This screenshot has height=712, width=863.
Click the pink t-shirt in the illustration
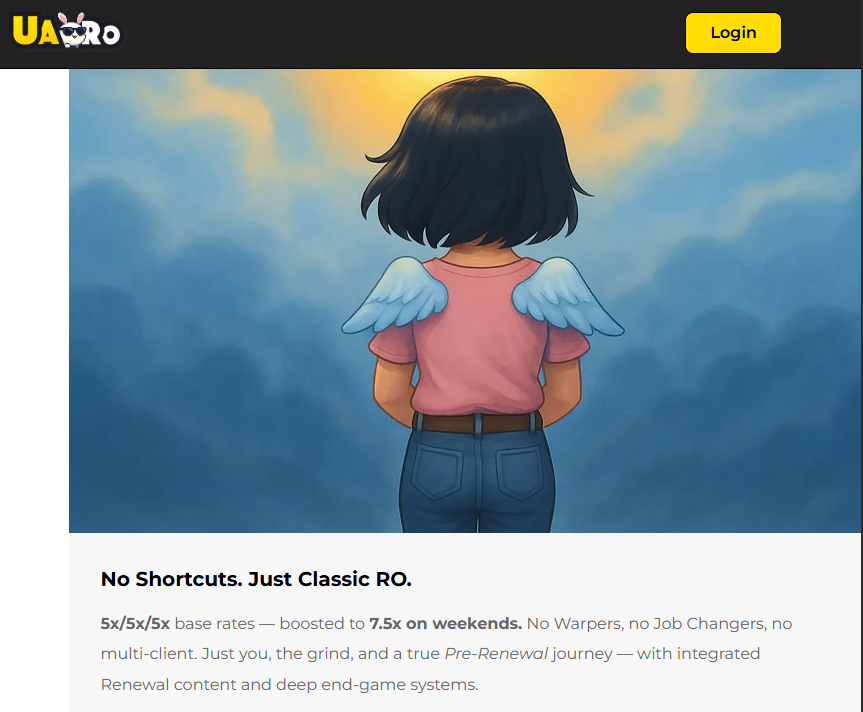tap(478, 337)
